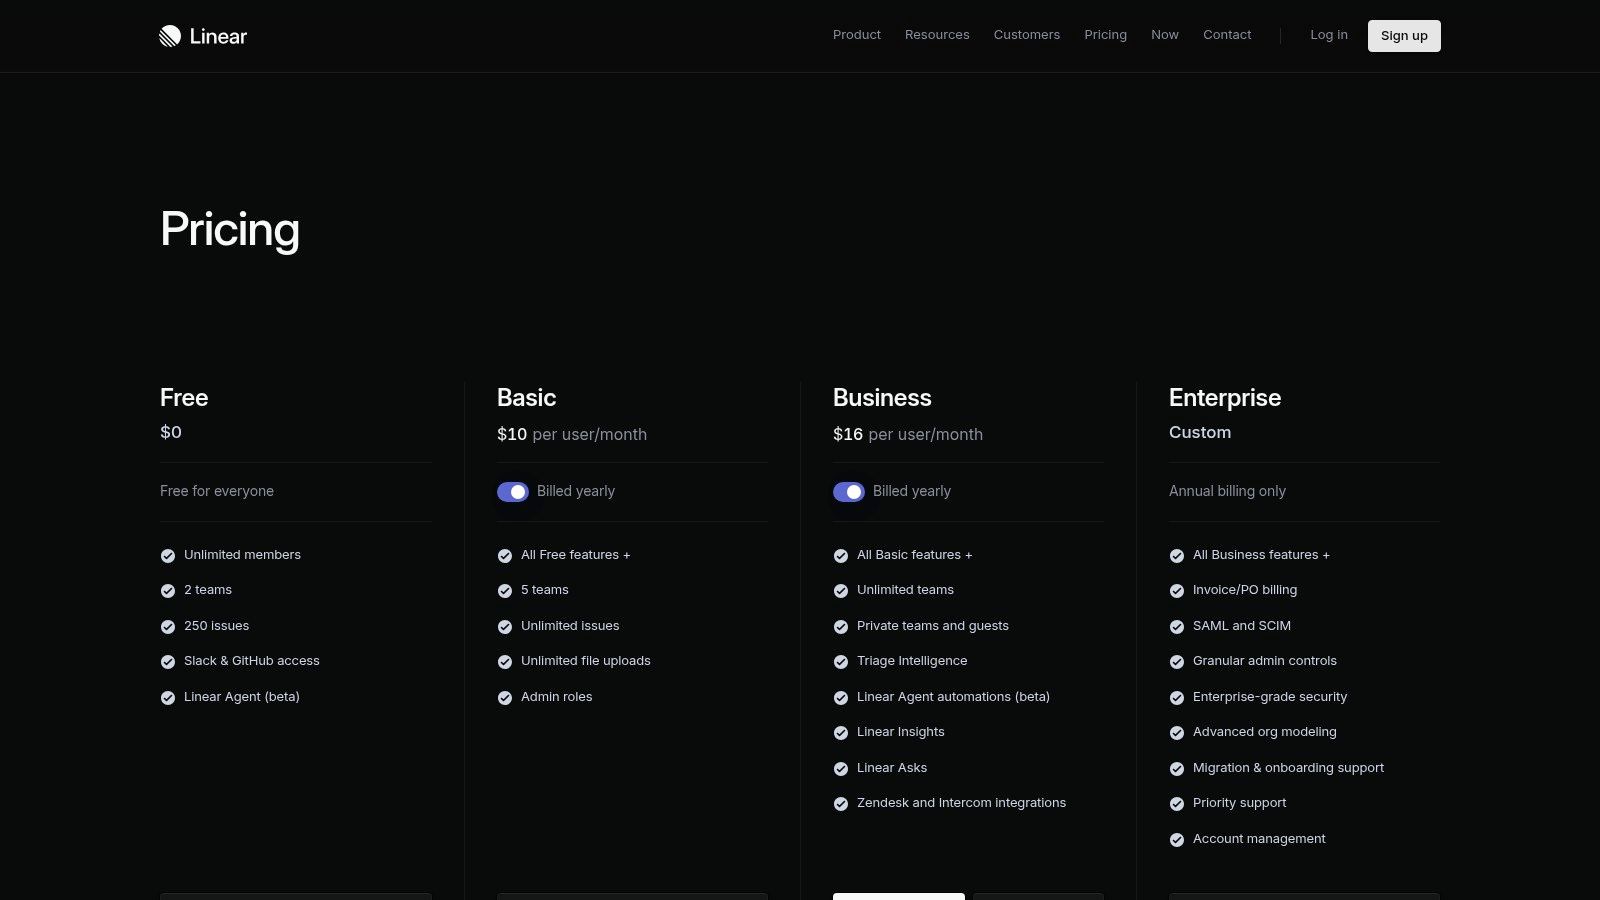Open the Product menu
The height and width of the screenshot is (900, 1600).
tap(856, 35)
